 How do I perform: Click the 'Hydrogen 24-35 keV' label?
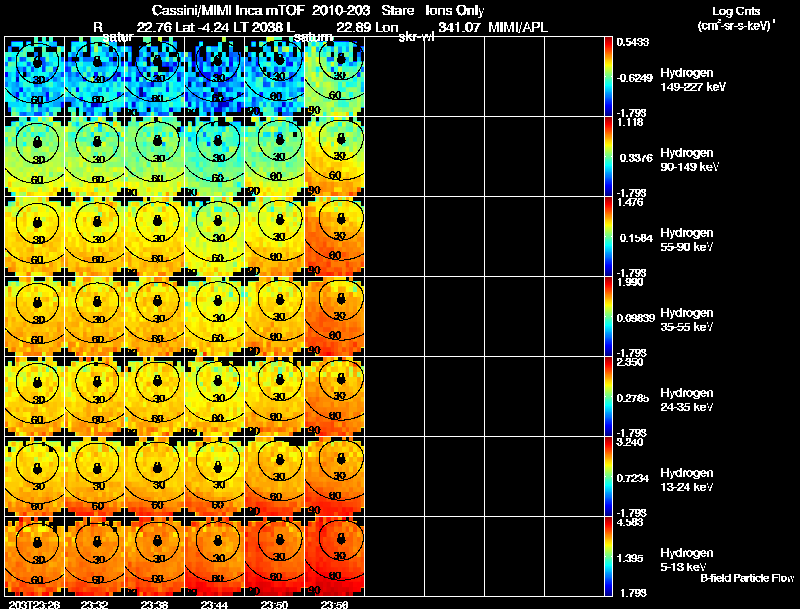(x=687, y=400)
